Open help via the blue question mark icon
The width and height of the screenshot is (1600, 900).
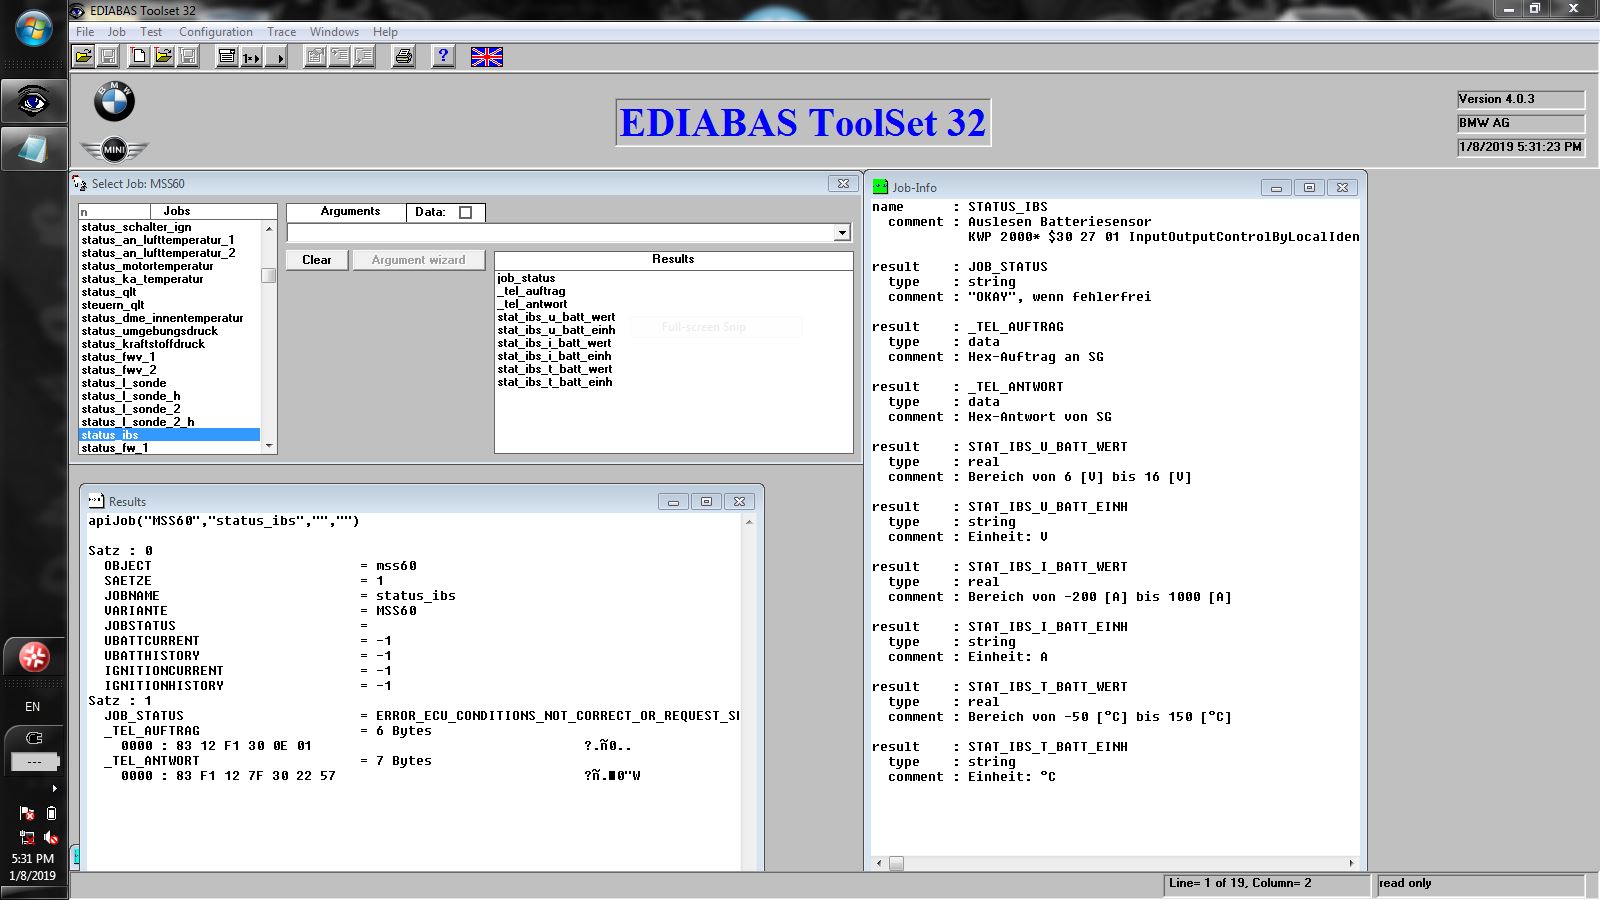point(443,57)
